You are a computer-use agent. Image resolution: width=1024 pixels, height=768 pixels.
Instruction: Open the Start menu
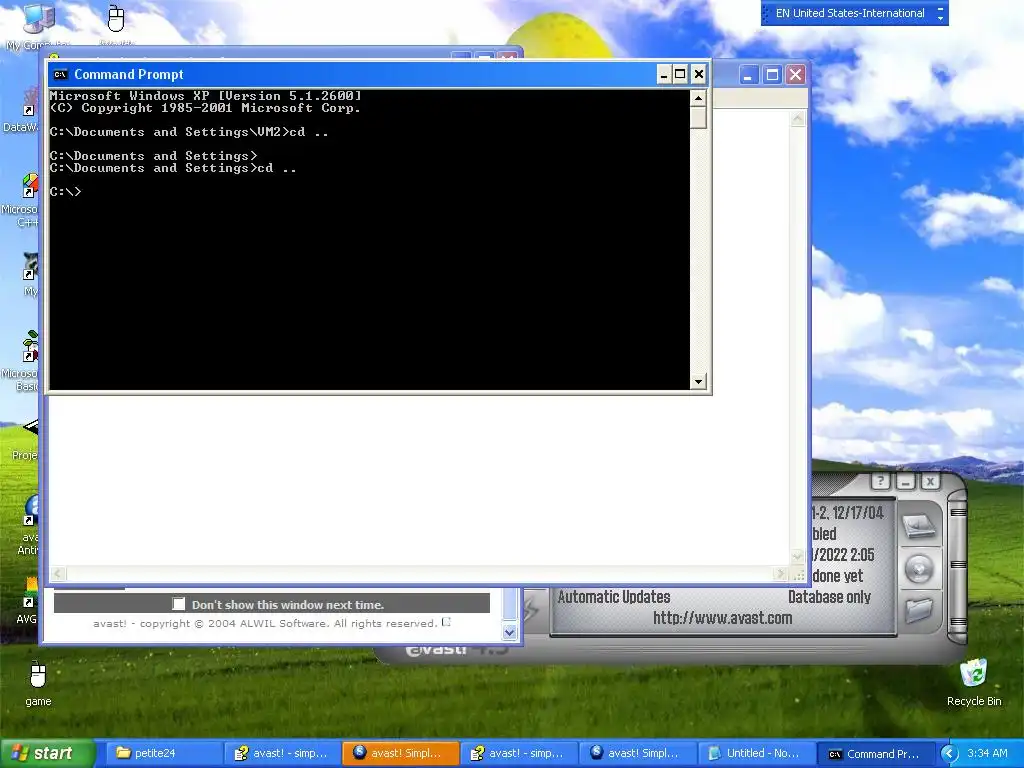point(46,754)
